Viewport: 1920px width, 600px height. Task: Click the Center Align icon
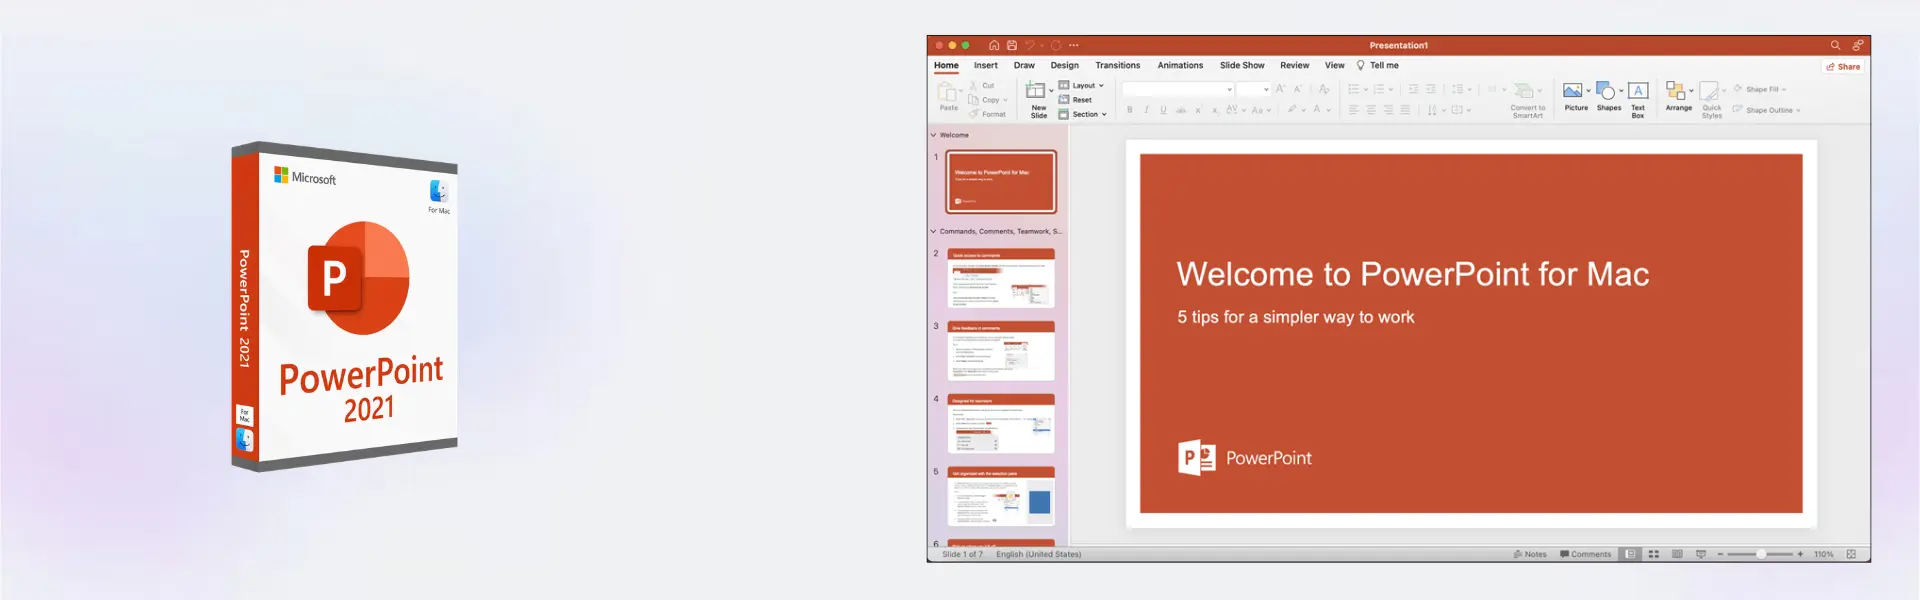pyautogui.click(x=1371, y=110)
